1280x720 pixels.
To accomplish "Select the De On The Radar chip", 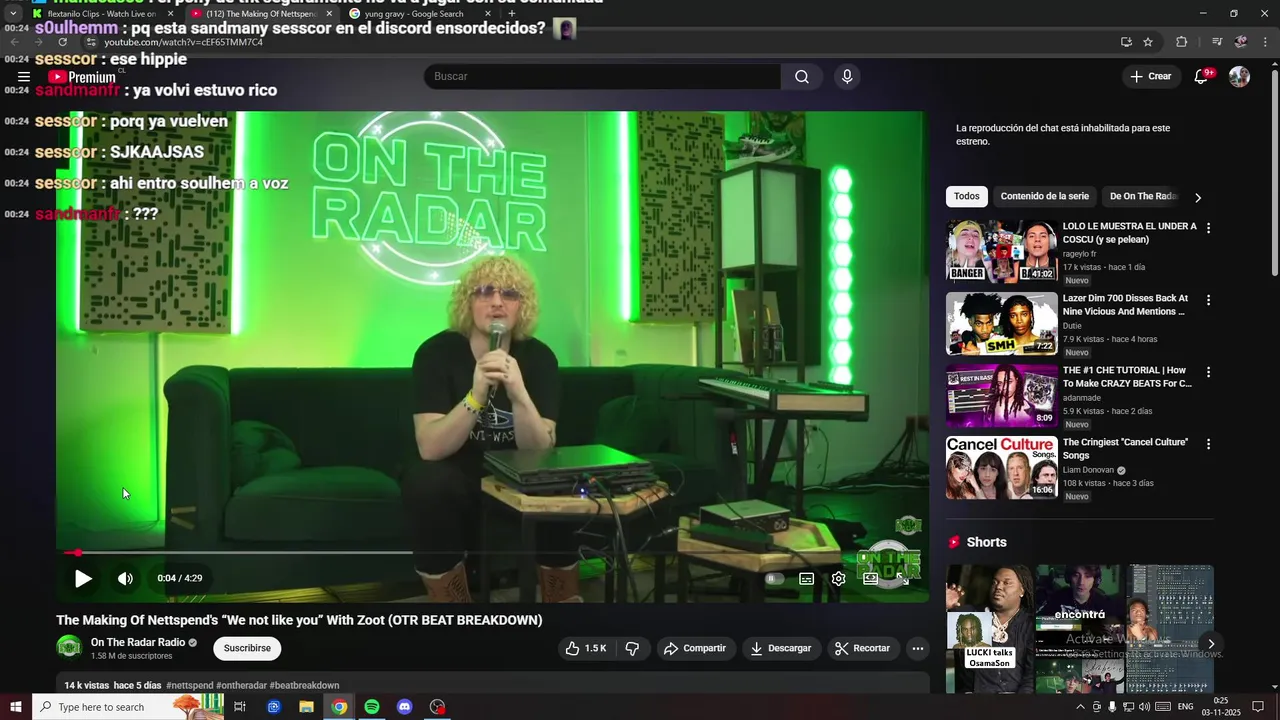I will [1143, 197].
